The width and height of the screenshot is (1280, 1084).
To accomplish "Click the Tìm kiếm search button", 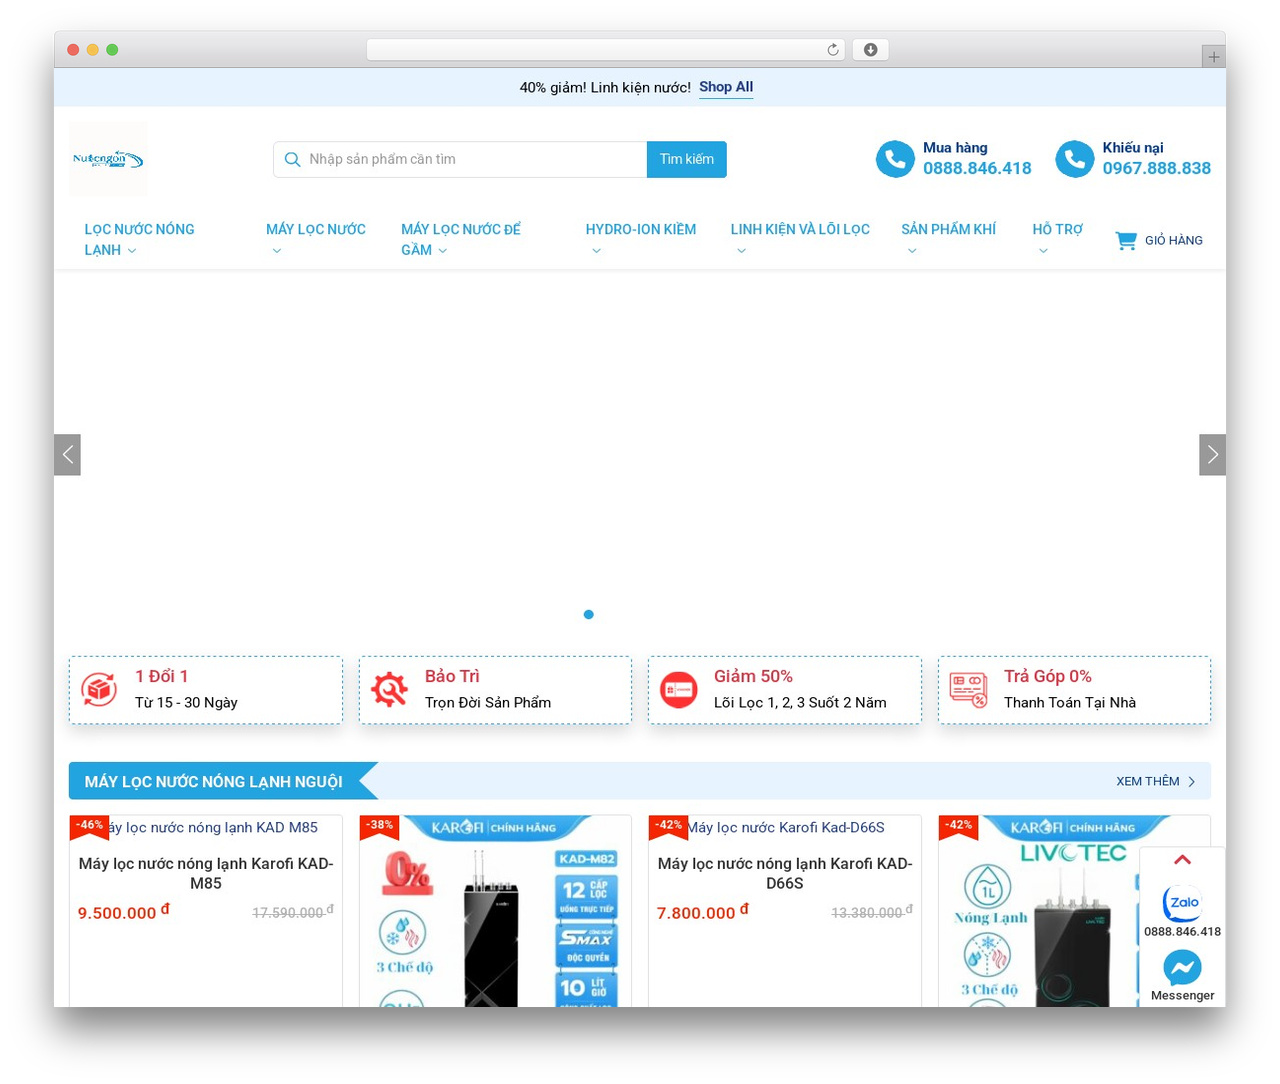I will (x=687, y=159).
